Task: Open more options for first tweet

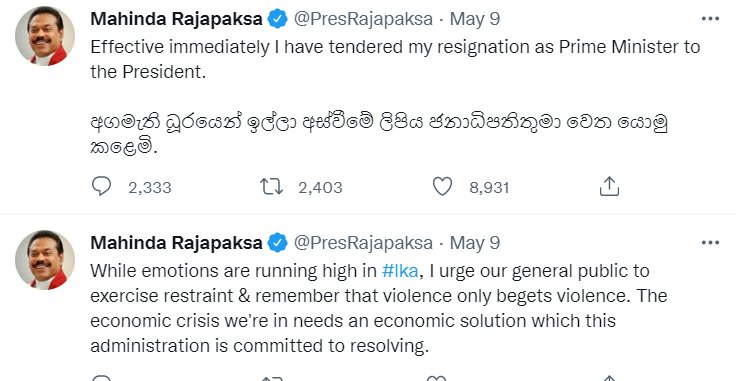Action: tap(710, 19)
